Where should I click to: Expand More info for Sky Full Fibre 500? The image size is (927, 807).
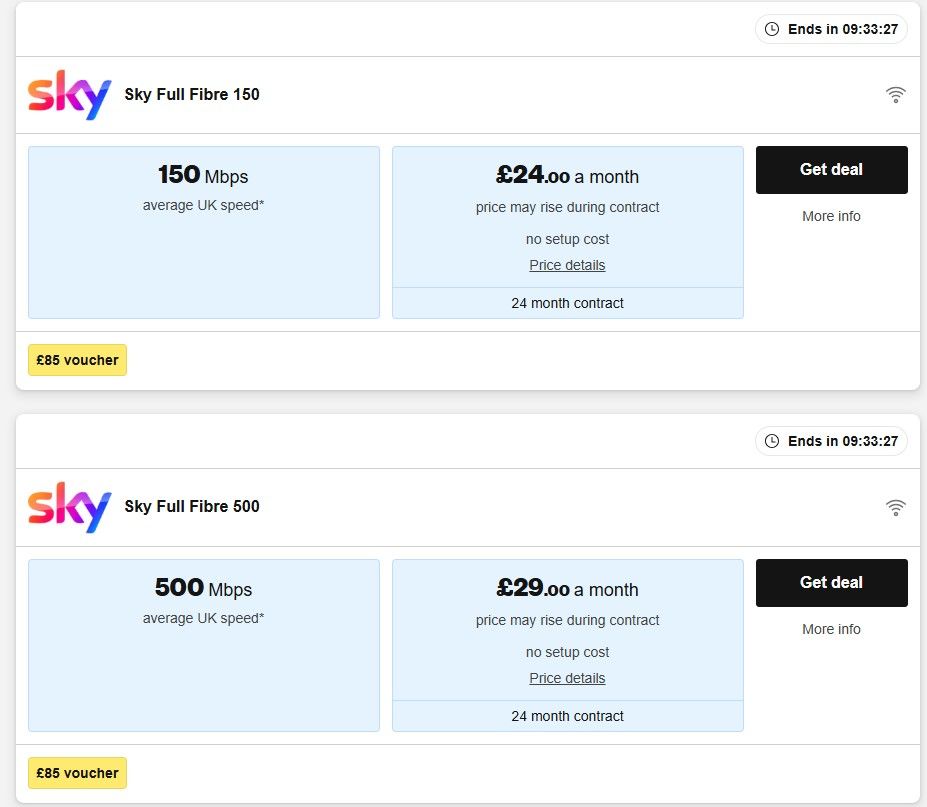[x=831, y=629]
